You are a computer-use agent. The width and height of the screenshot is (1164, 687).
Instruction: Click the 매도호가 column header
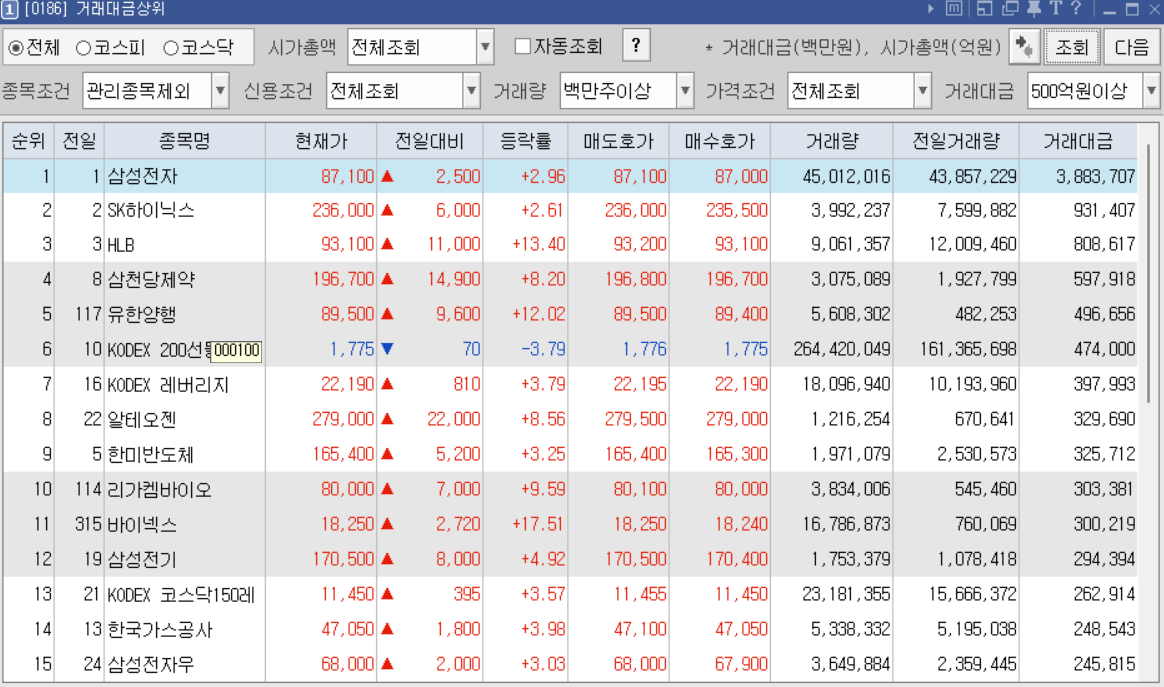(x=618, y=140)
